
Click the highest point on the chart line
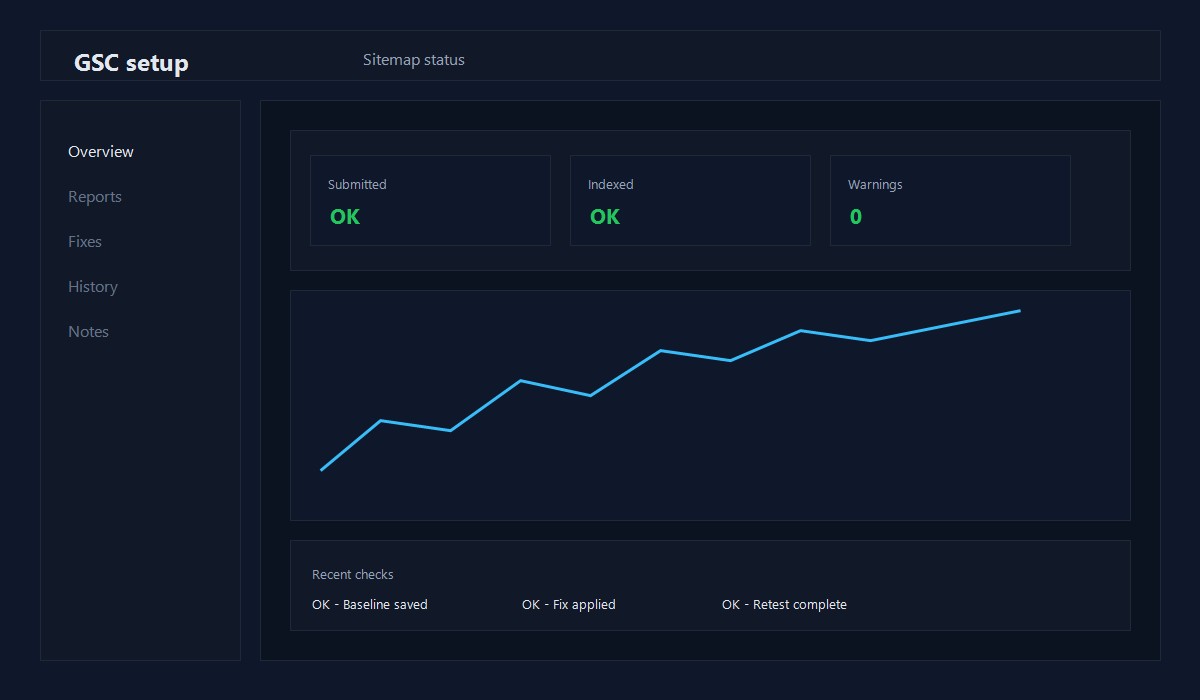(x=1018, y=311)
